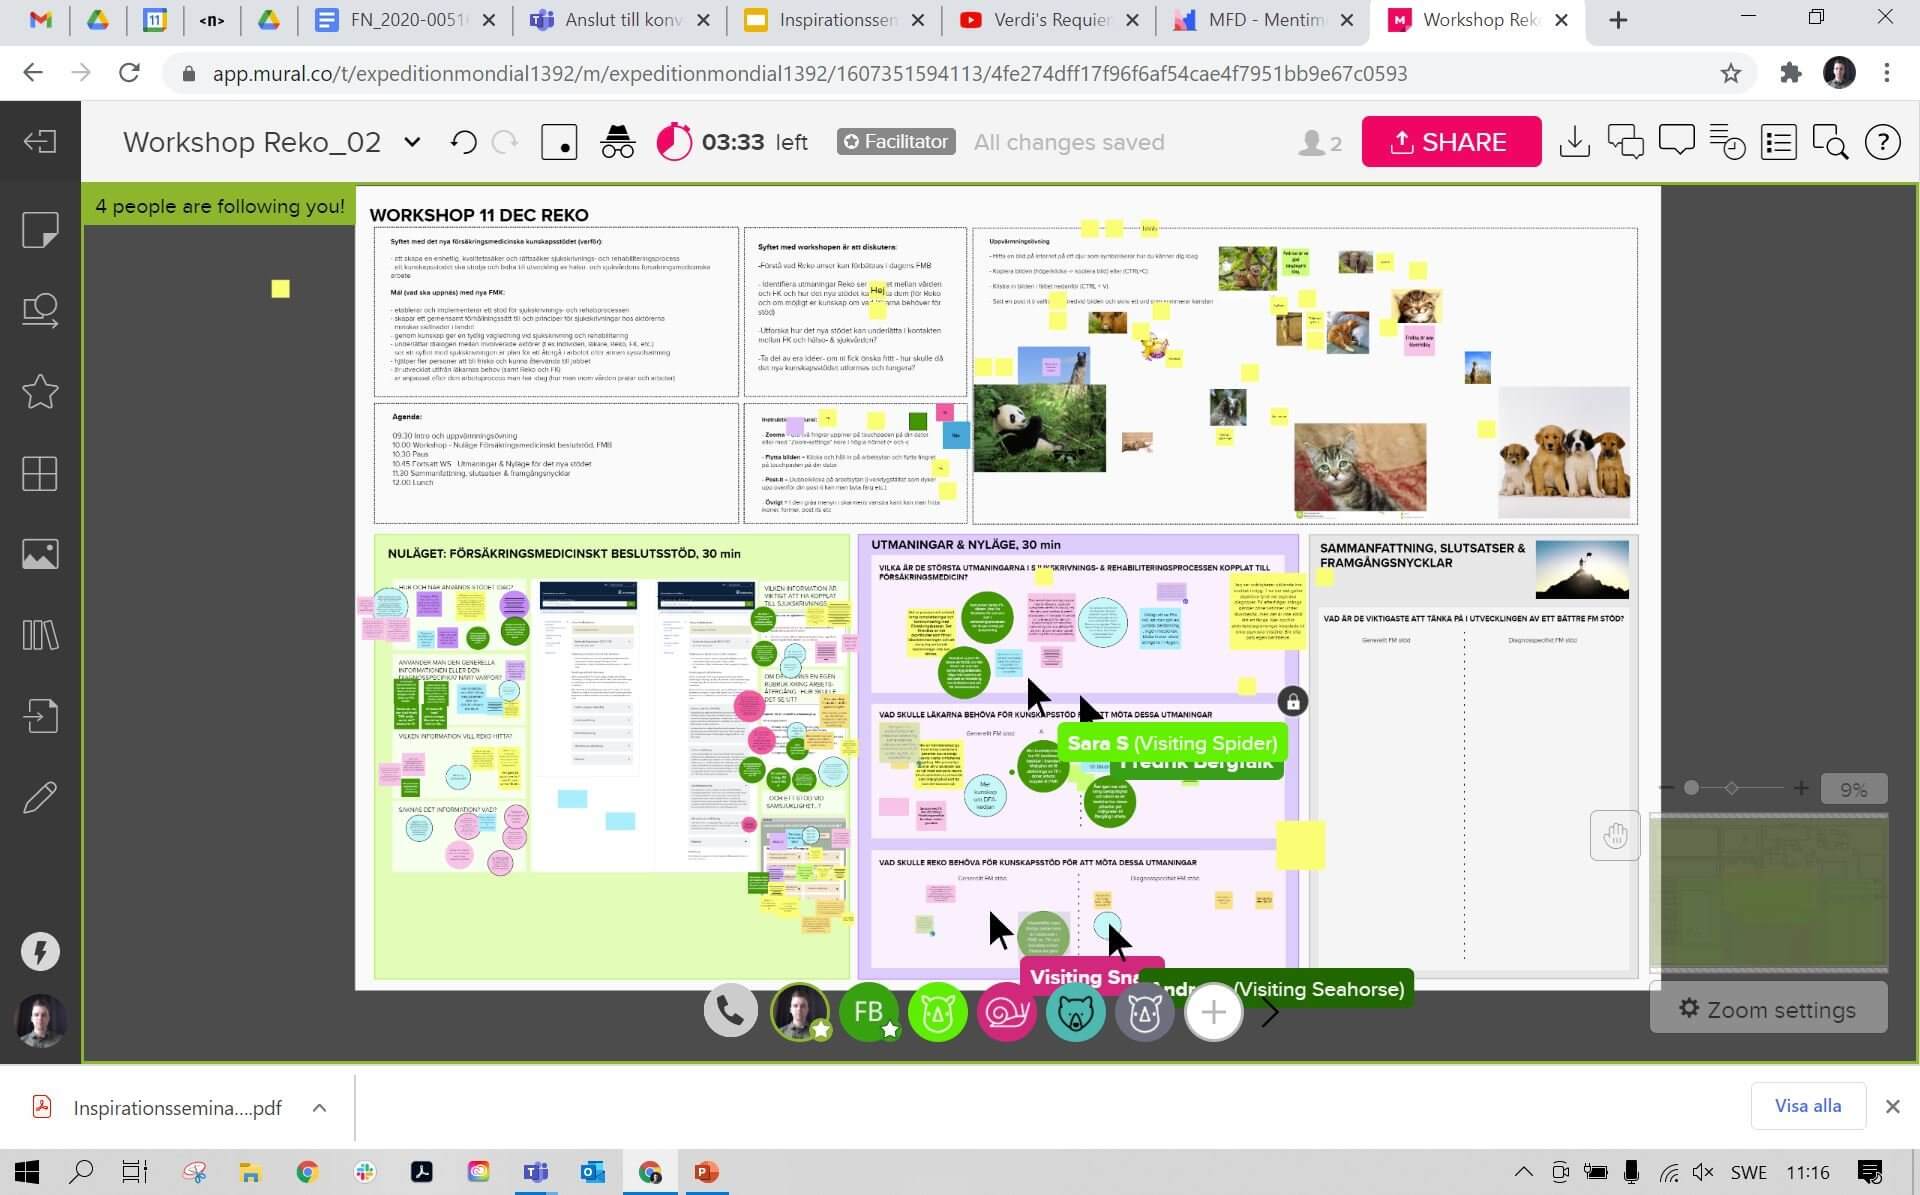
Task: Click the zoom slider handle
Action: (x=1691, y=788)
